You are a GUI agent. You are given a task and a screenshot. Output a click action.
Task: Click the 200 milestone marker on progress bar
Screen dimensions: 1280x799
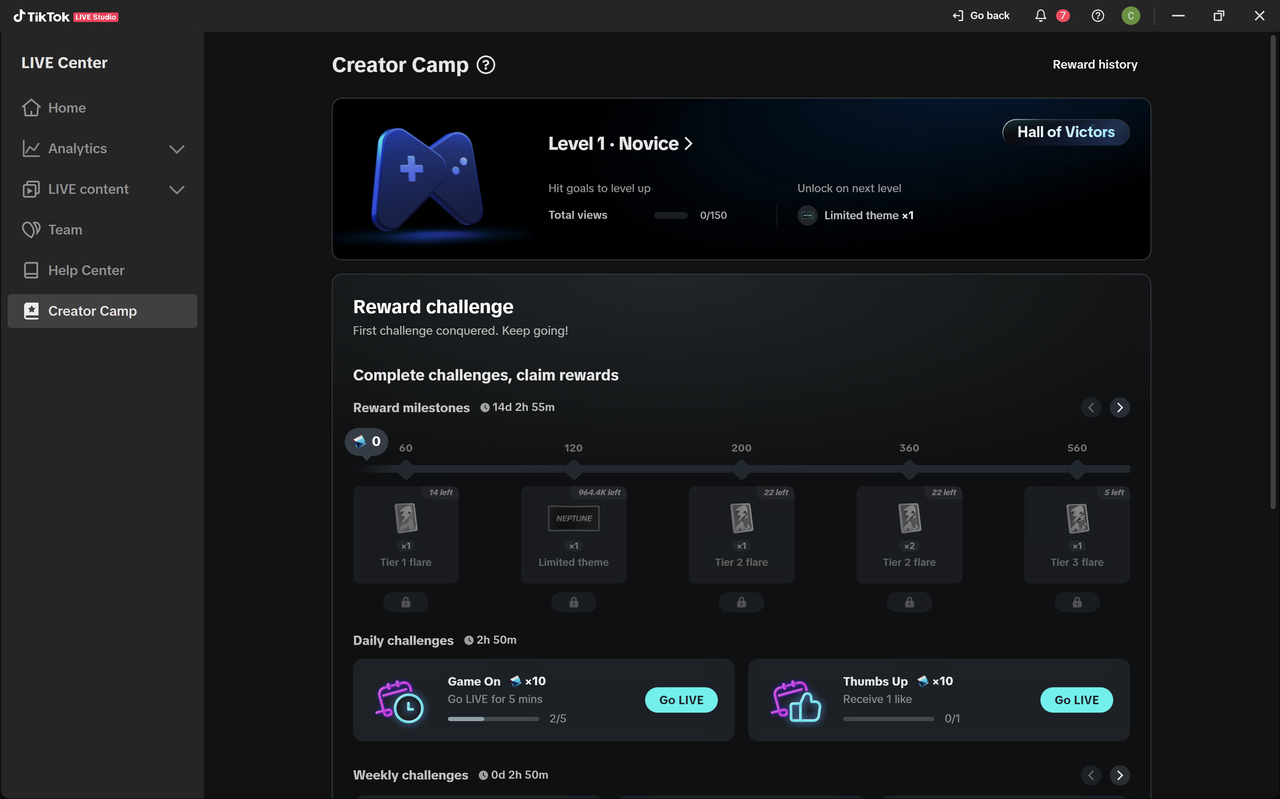pyautogui.click(x=741, y=469)
